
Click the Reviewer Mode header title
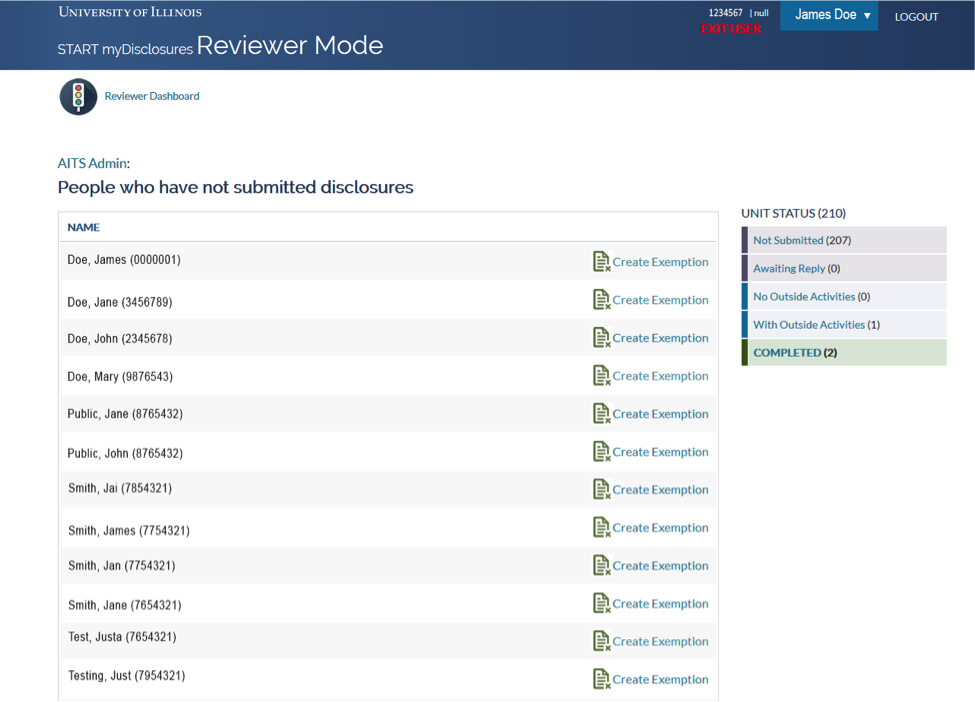(290, 45)
